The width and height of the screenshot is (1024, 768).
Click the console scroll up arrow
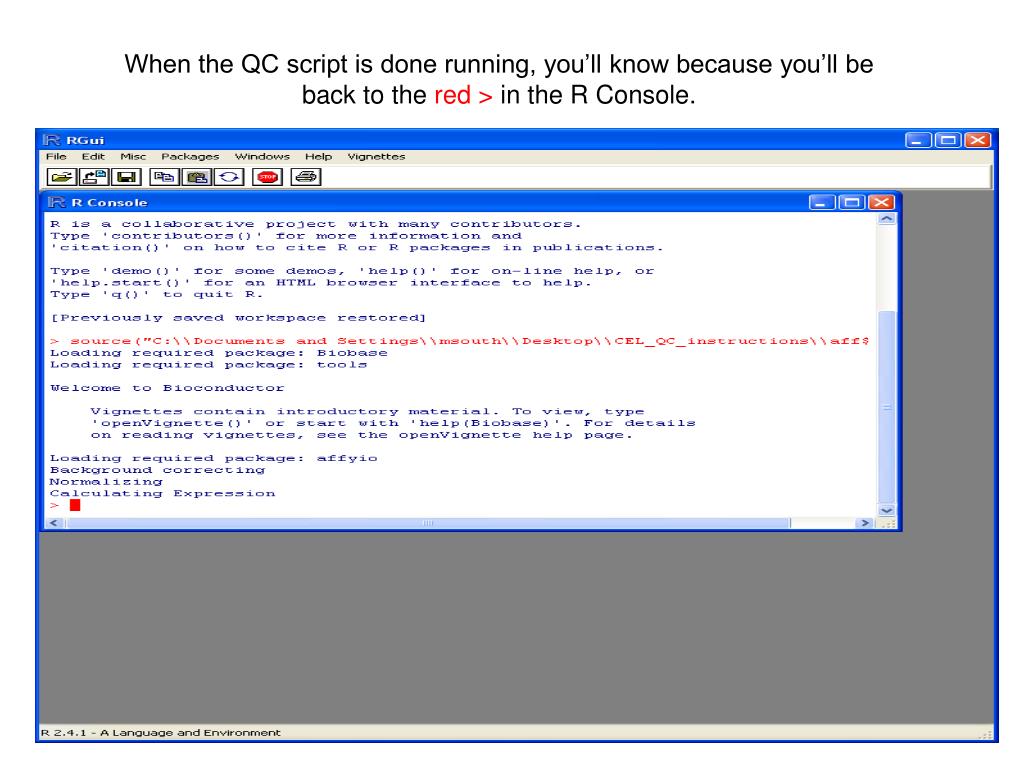coord(886,219)
